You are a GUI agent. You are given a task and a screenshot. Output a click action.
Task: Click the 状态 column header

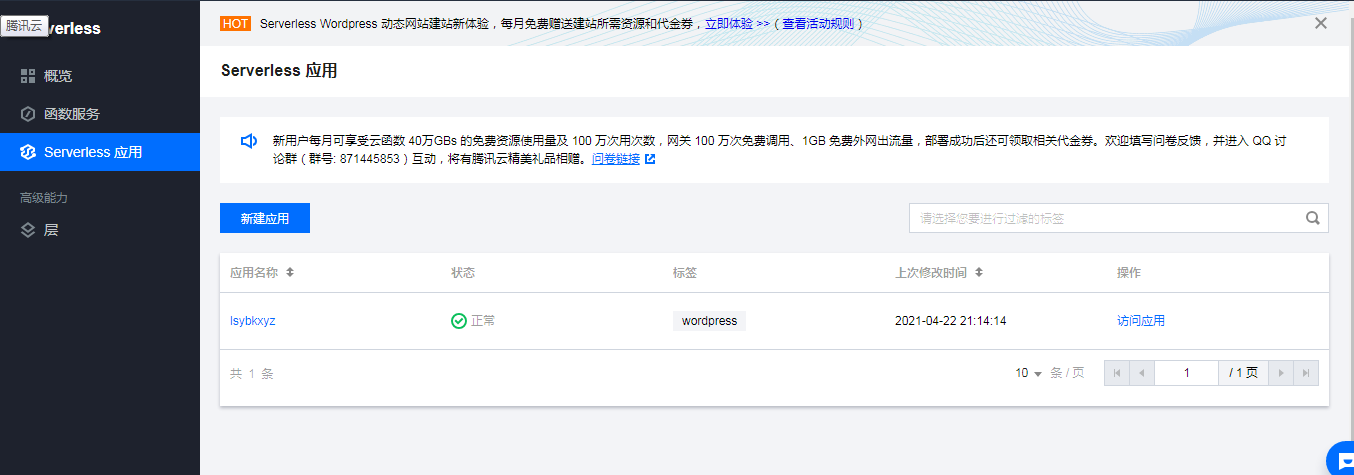(x=463, y=272)
